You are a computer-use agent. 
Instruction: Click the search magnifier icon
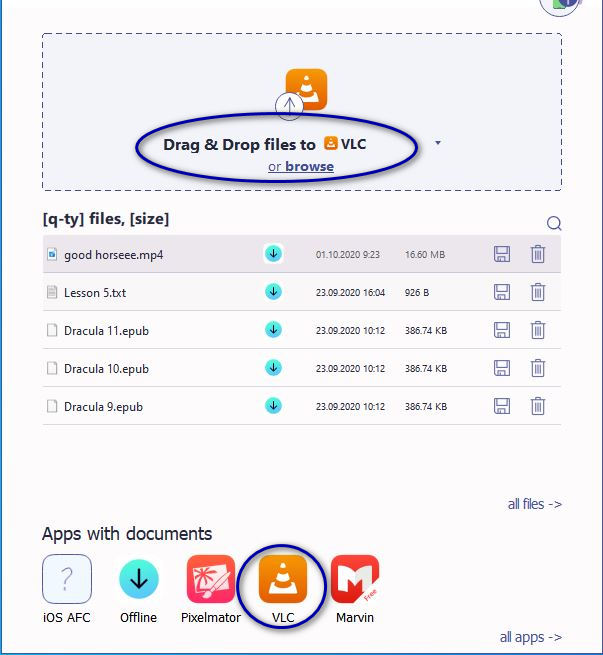point(554,223)
